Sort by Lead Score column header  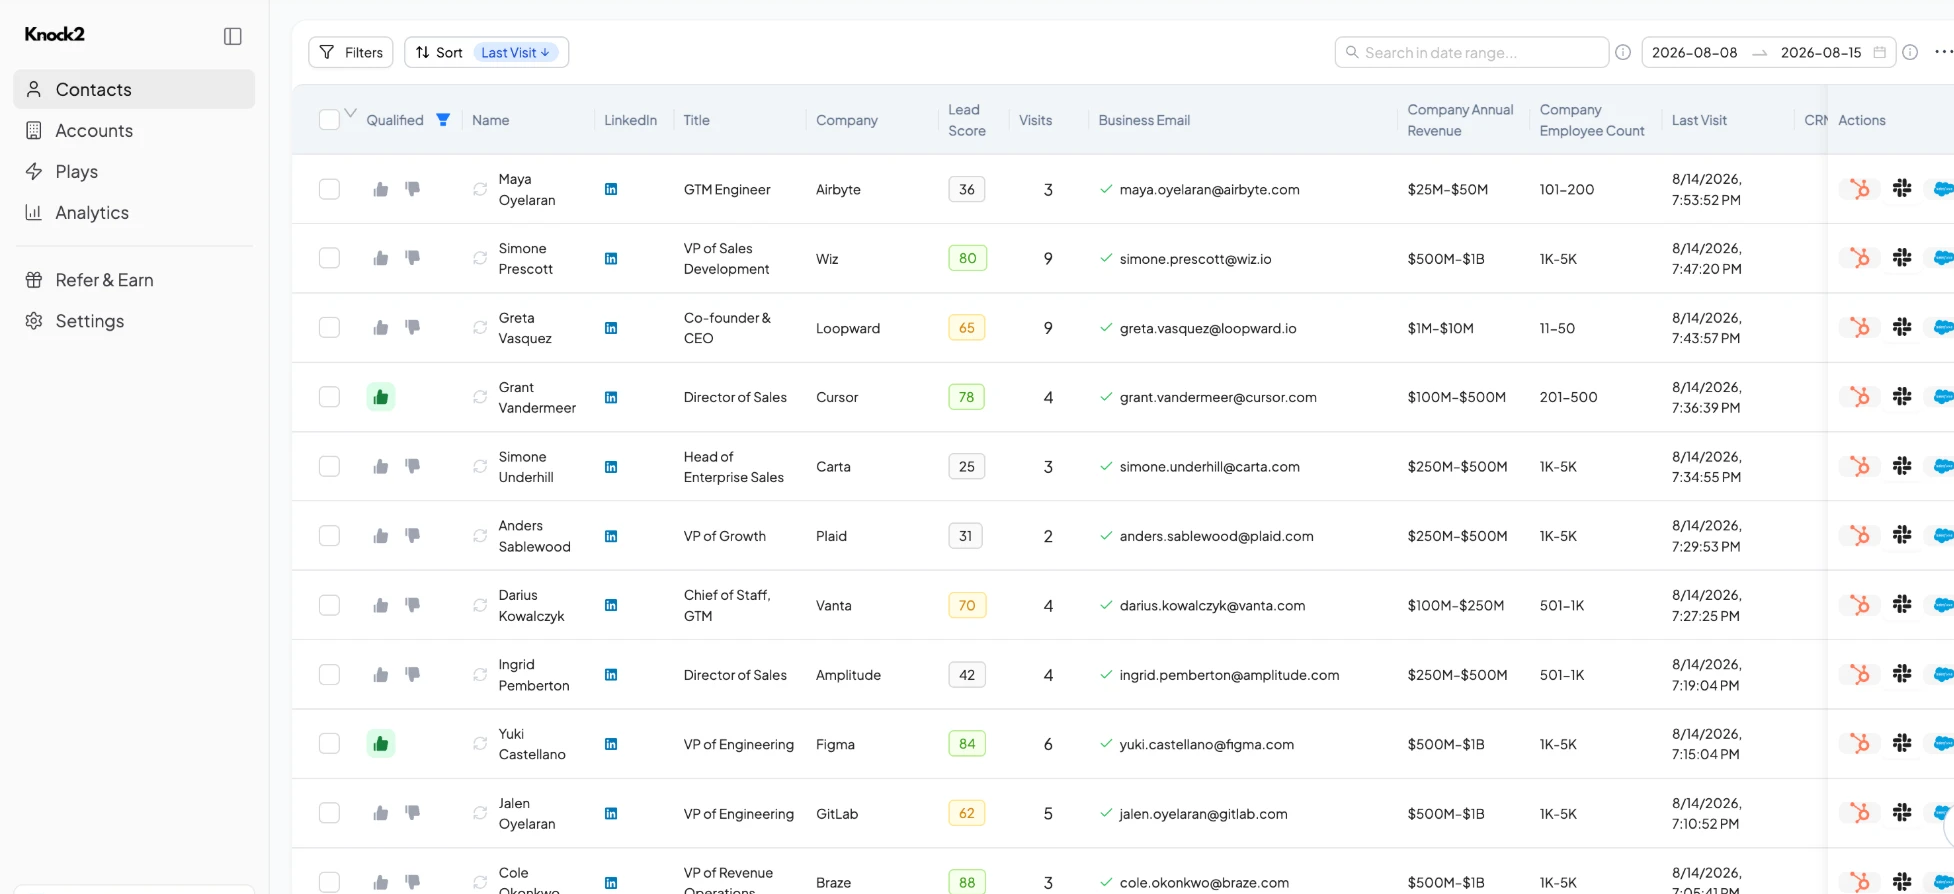[x=967, y=120]
